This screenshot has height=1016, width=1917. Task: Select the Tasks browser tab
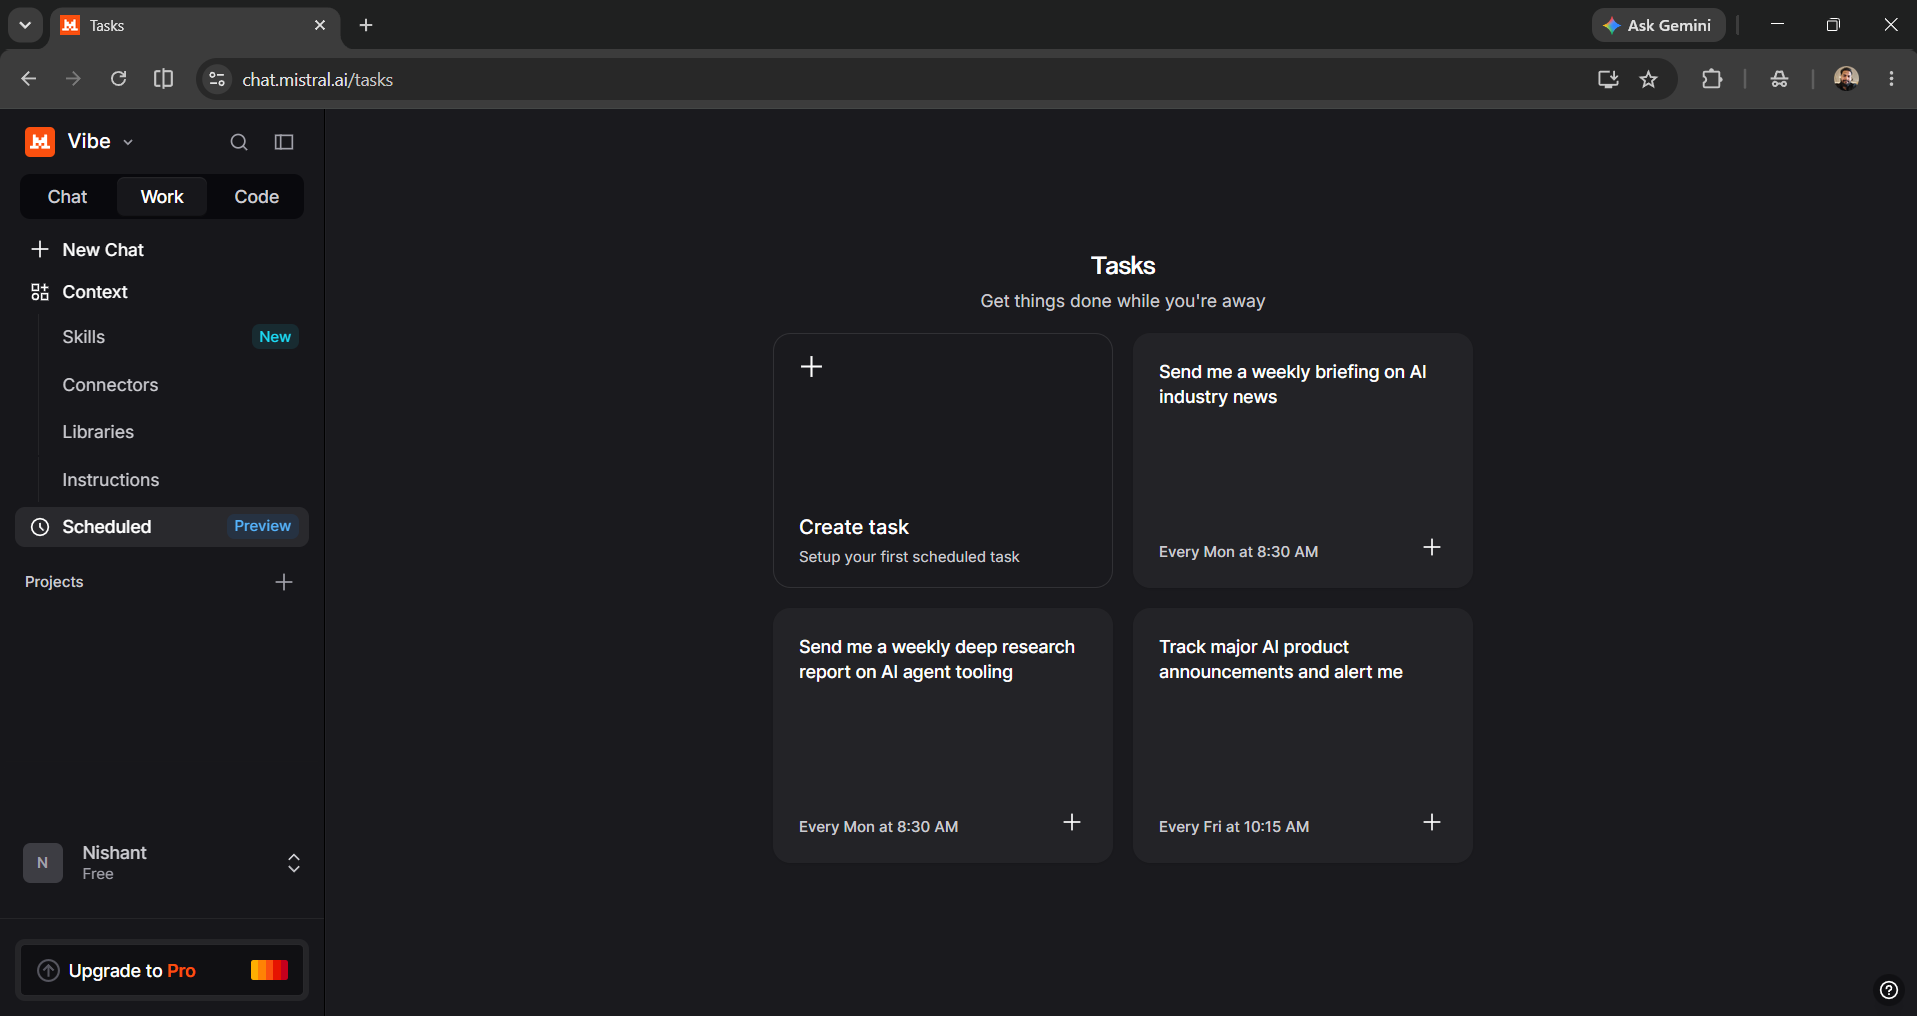(194, 26)
